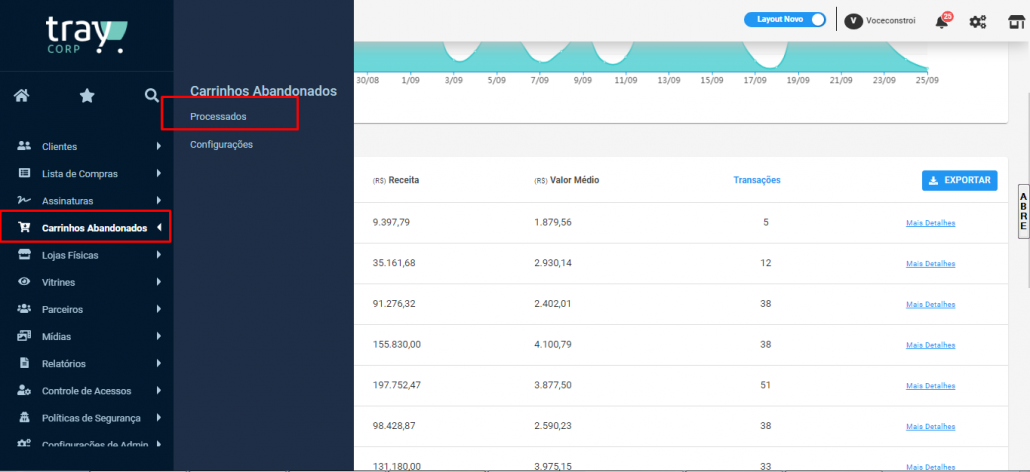This screenshot has height=472, width=1030.
Task: Expand the Relatórios submenu arrow
Action: point(159,364)
